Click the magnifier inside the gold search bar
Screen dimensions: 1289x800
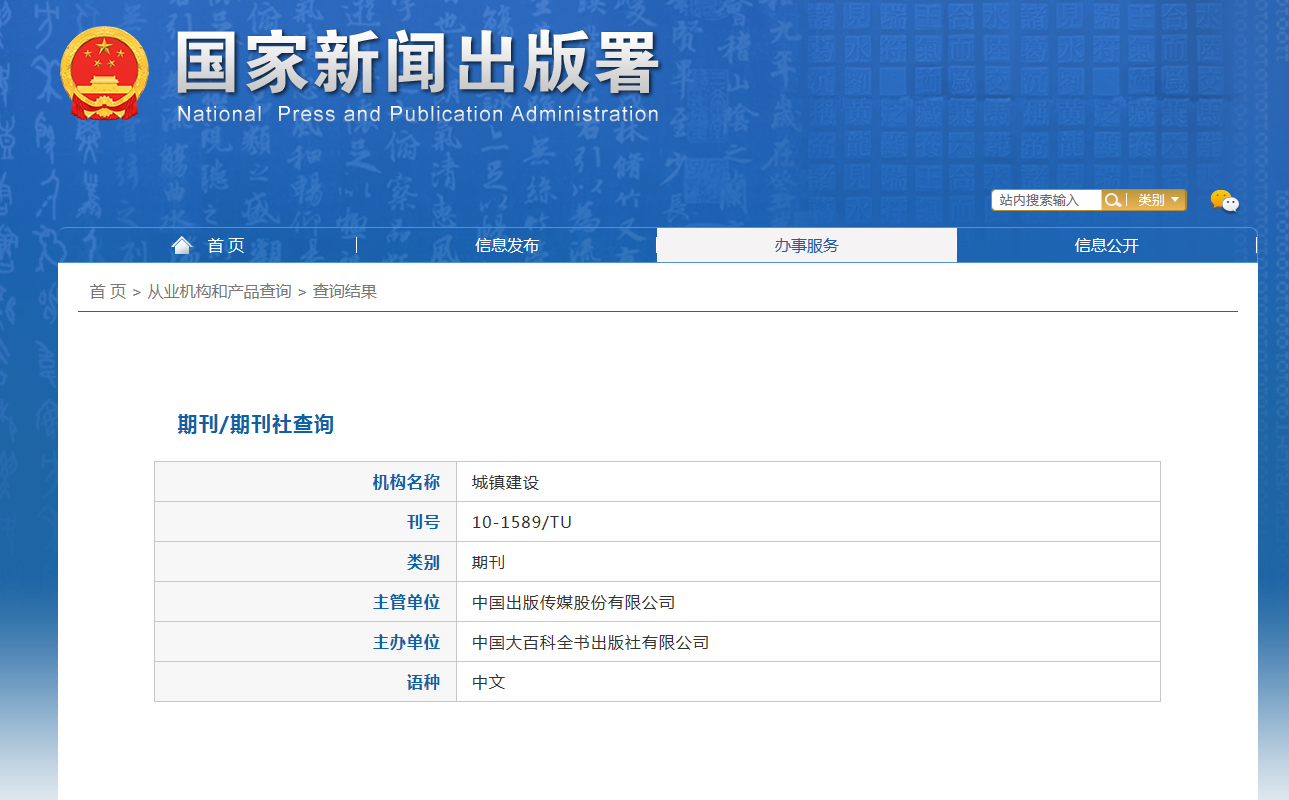(x=1113, y=200)
